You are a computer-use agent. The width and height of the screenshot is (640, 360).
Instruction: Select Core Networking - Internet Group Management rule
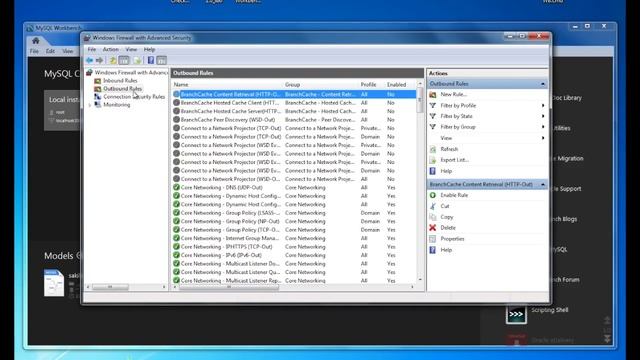[294, 238]
